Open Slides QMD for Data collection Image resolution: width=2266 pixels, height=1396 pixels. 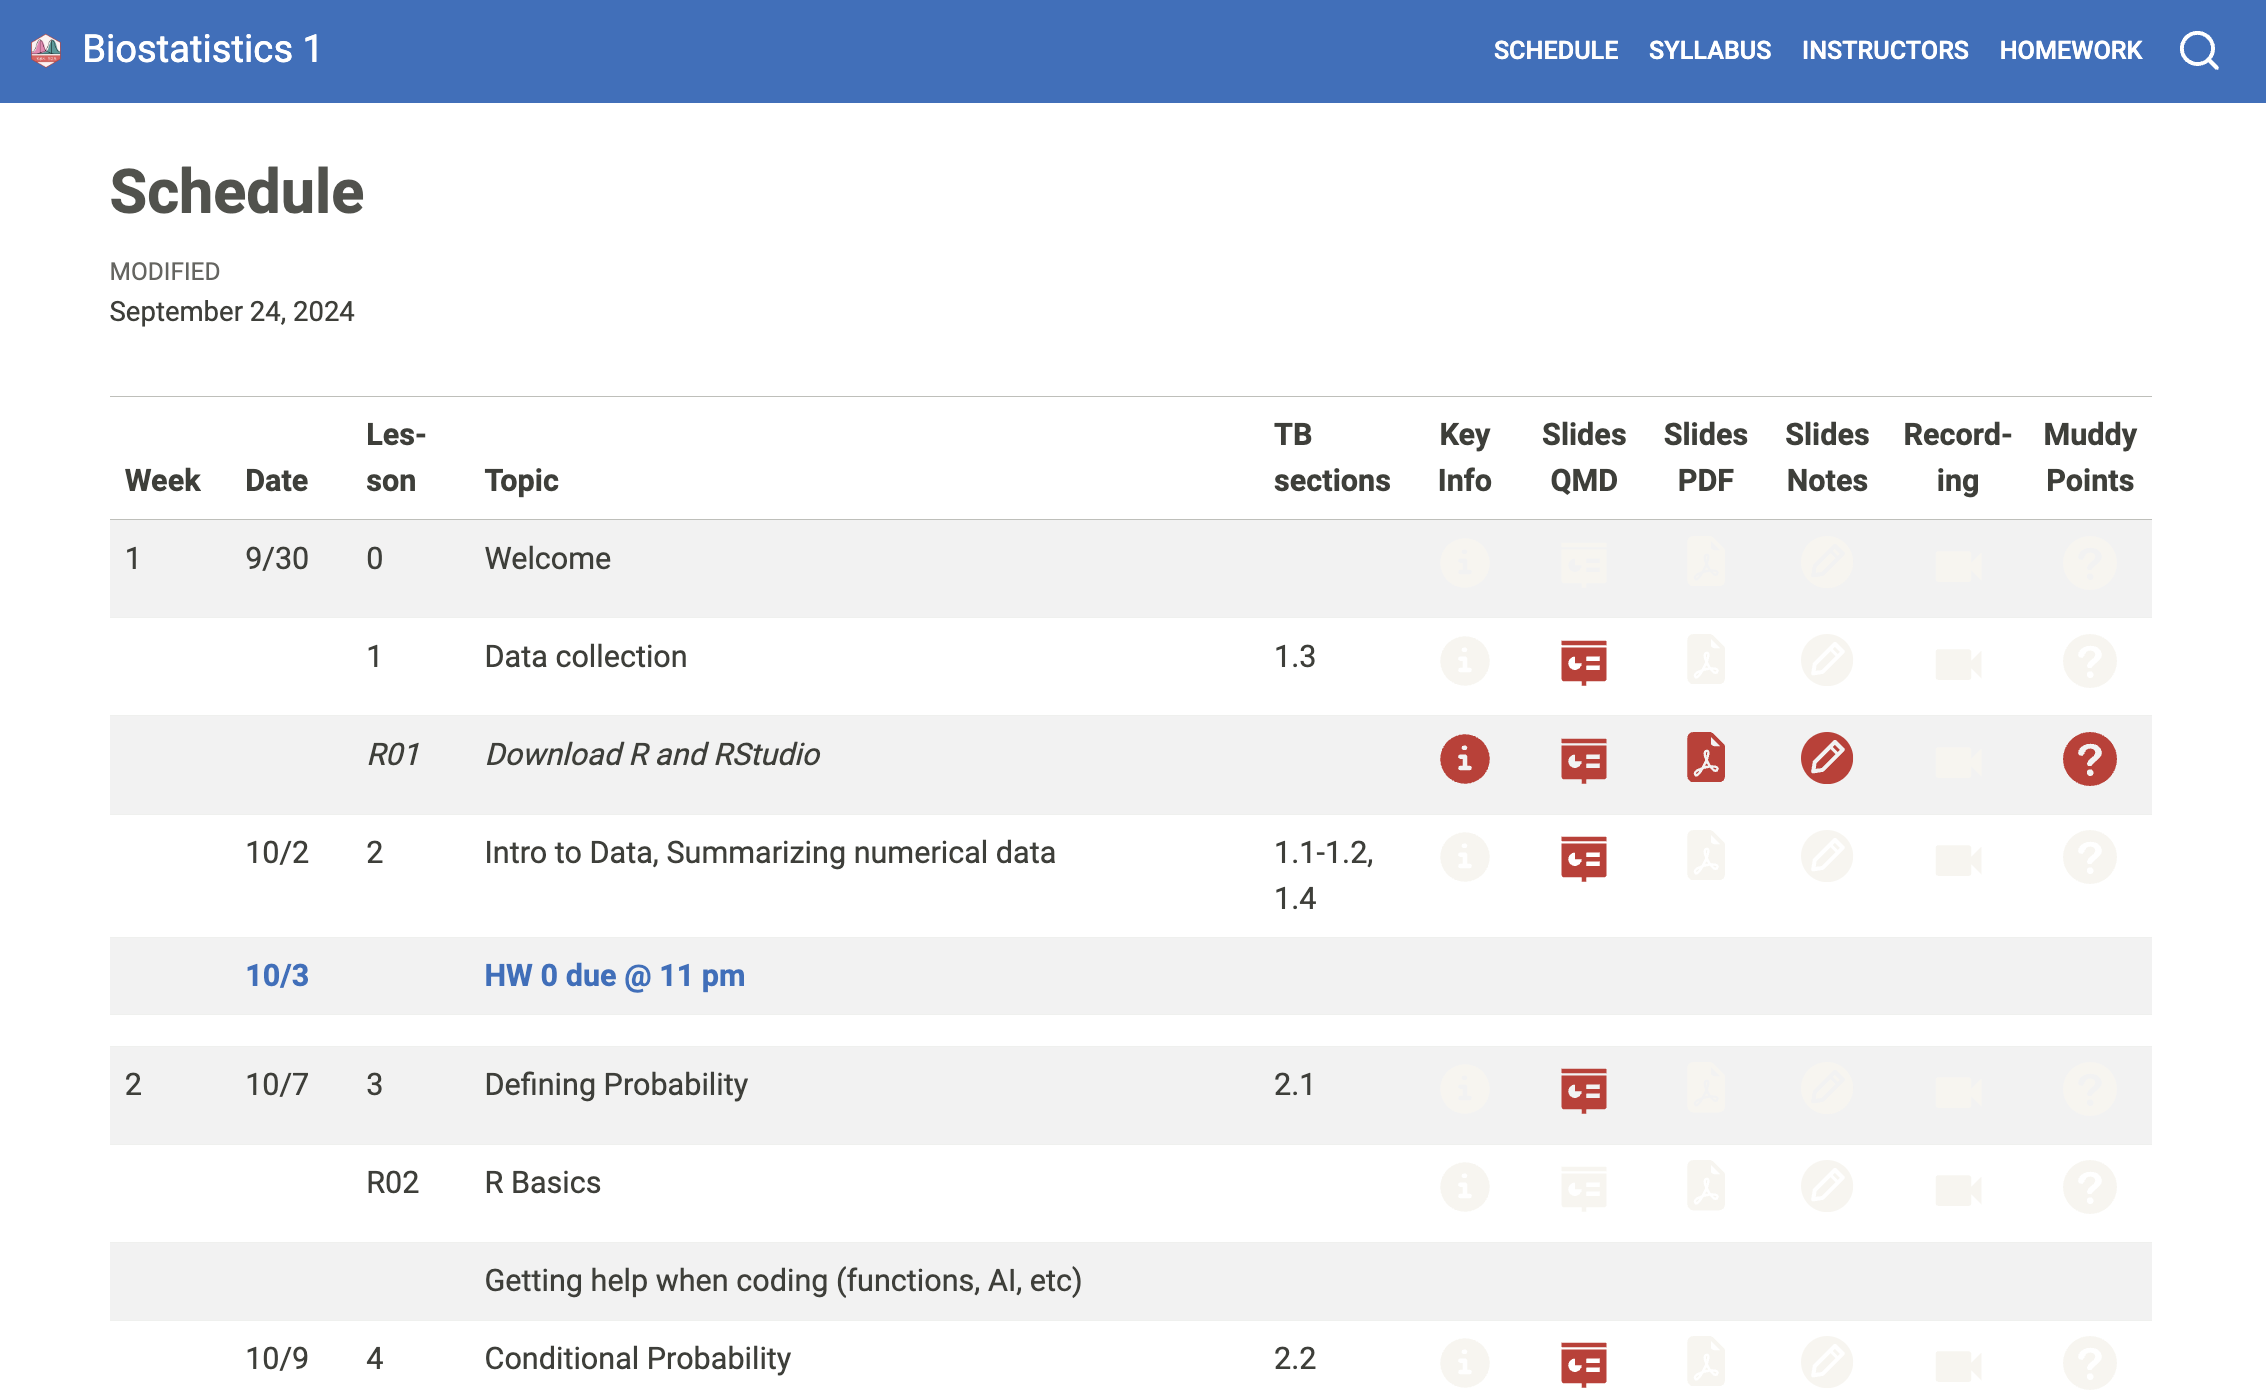(x=1583, y=662)
